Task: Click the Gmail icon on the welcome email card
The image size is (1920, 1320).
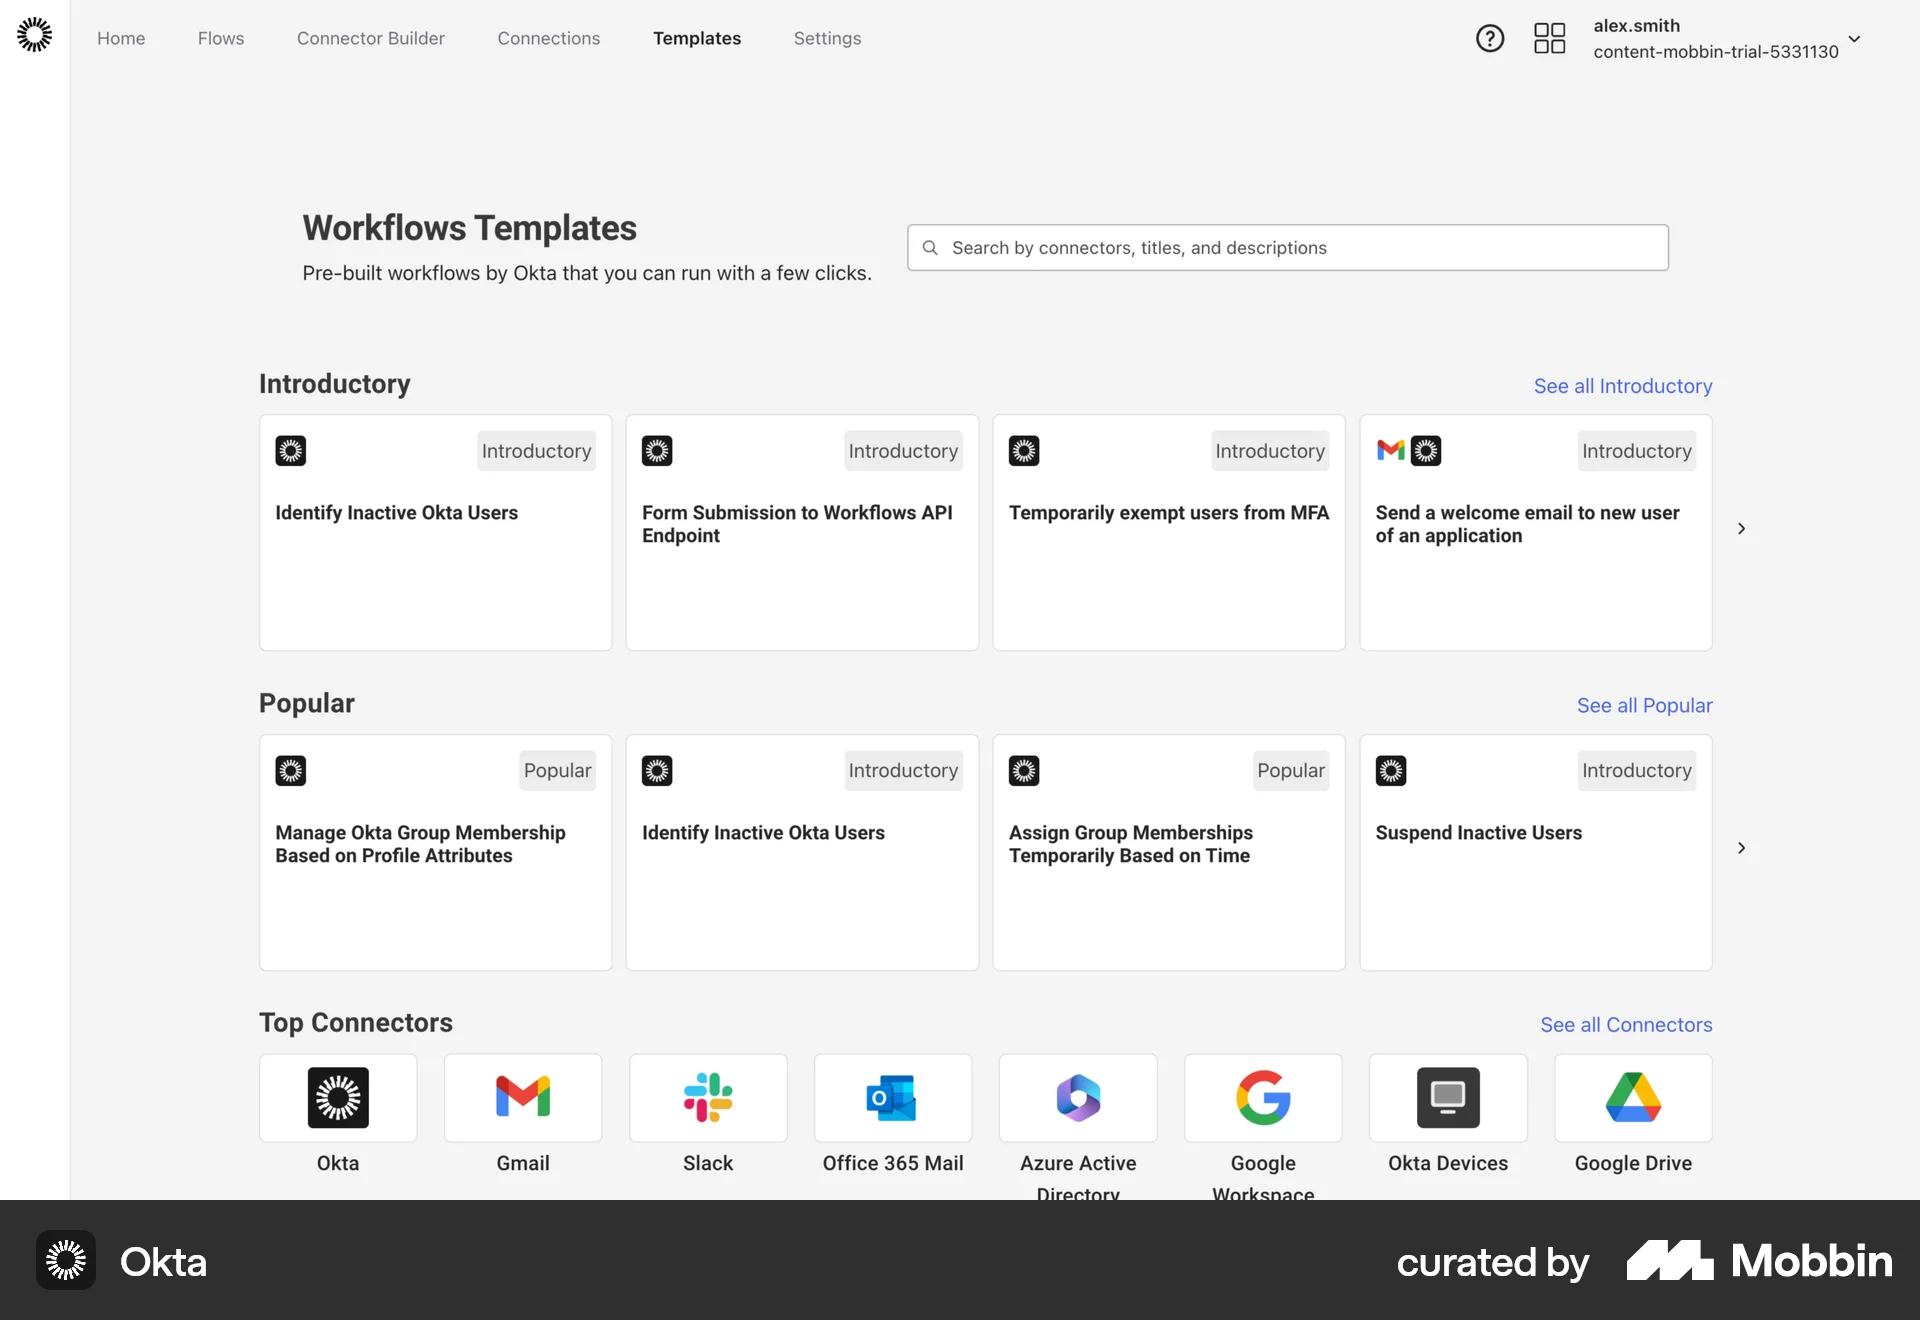Action: pyautogui.click(x=1390, y=451)
